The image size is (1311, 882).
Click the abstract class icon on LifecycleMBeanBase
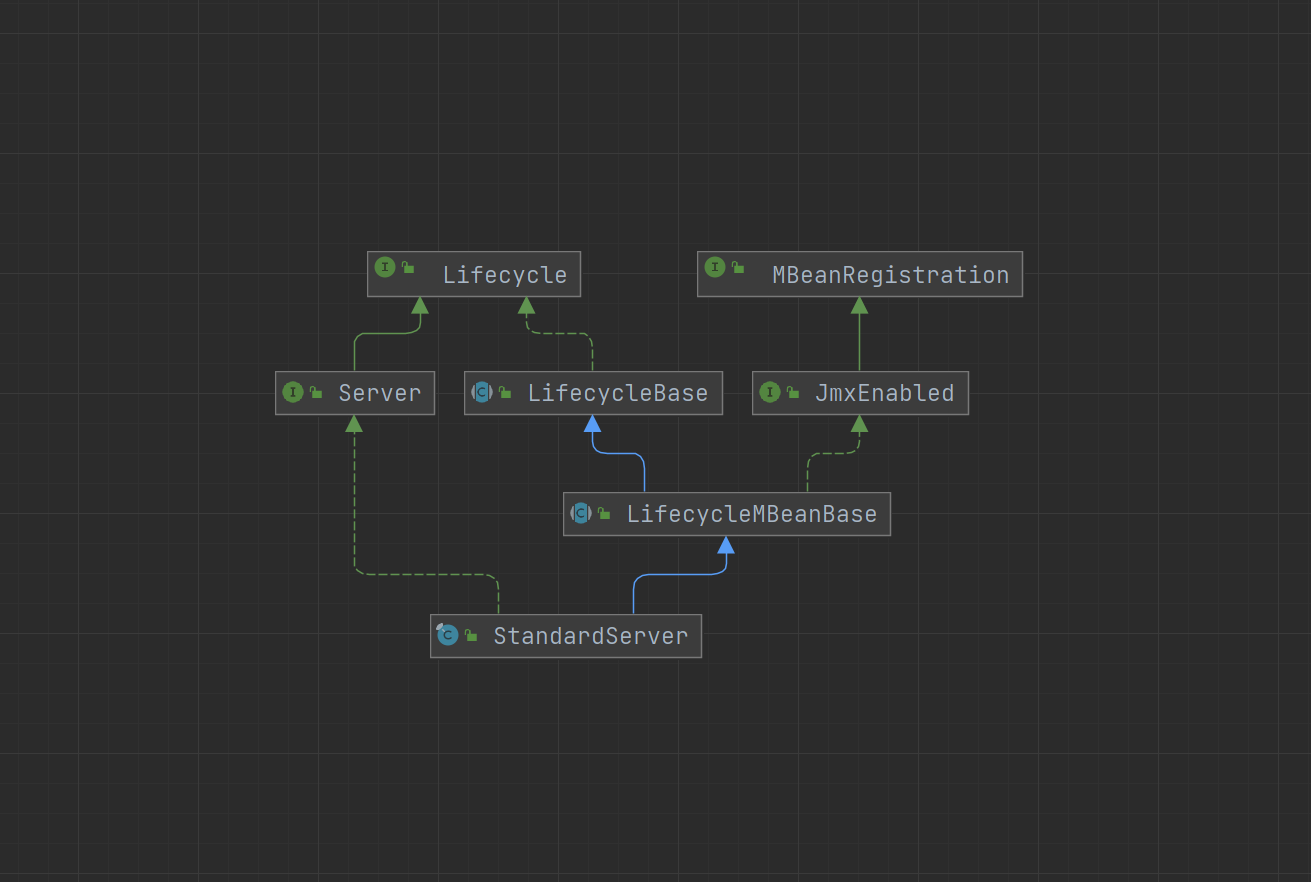click(x=581, y=513)
